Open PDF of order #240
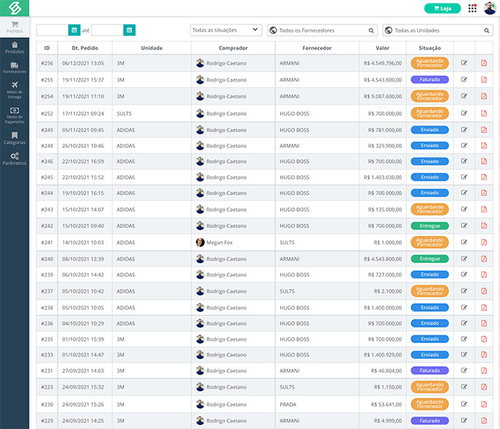The image size is (500, 429). [x=484, y=259]
